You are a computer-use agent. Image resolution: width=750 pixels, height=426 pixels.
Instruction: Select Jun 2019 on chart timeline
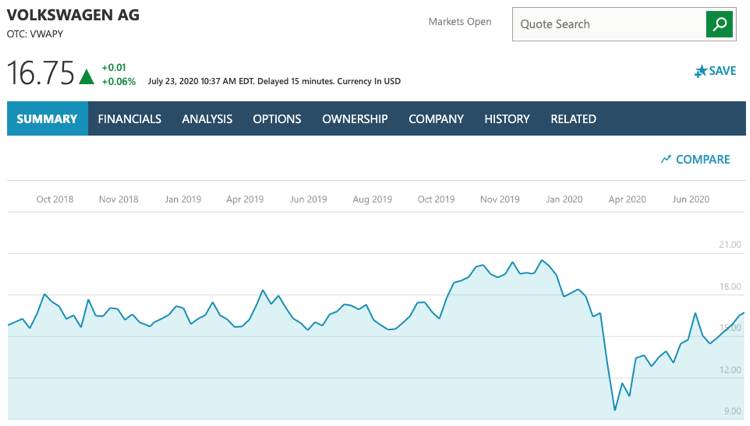(x=309, y=199)
